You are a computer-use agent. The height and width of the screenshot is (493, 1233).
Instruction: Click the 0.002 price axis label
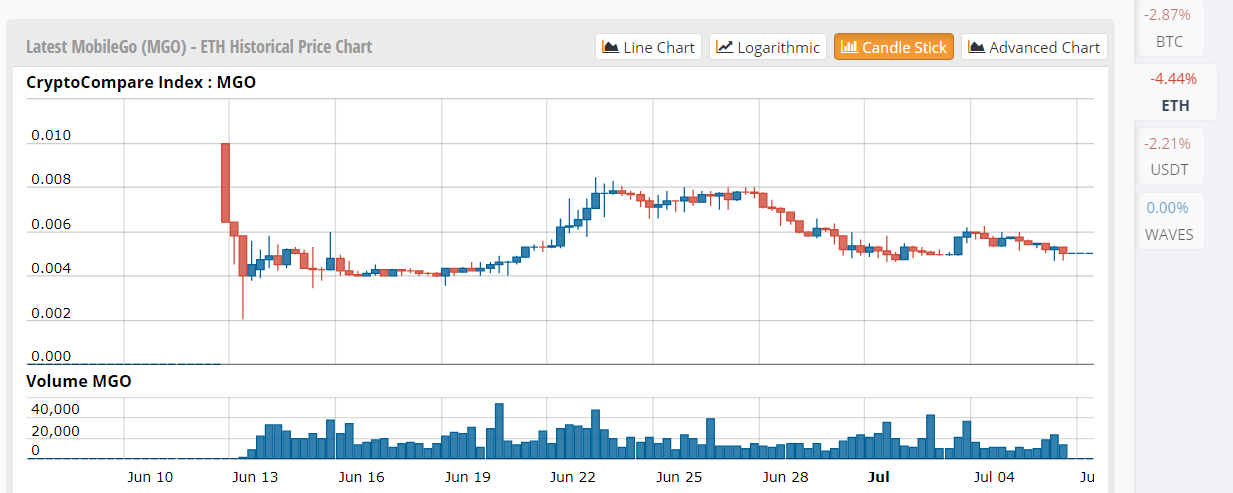[x=51, y=314]
